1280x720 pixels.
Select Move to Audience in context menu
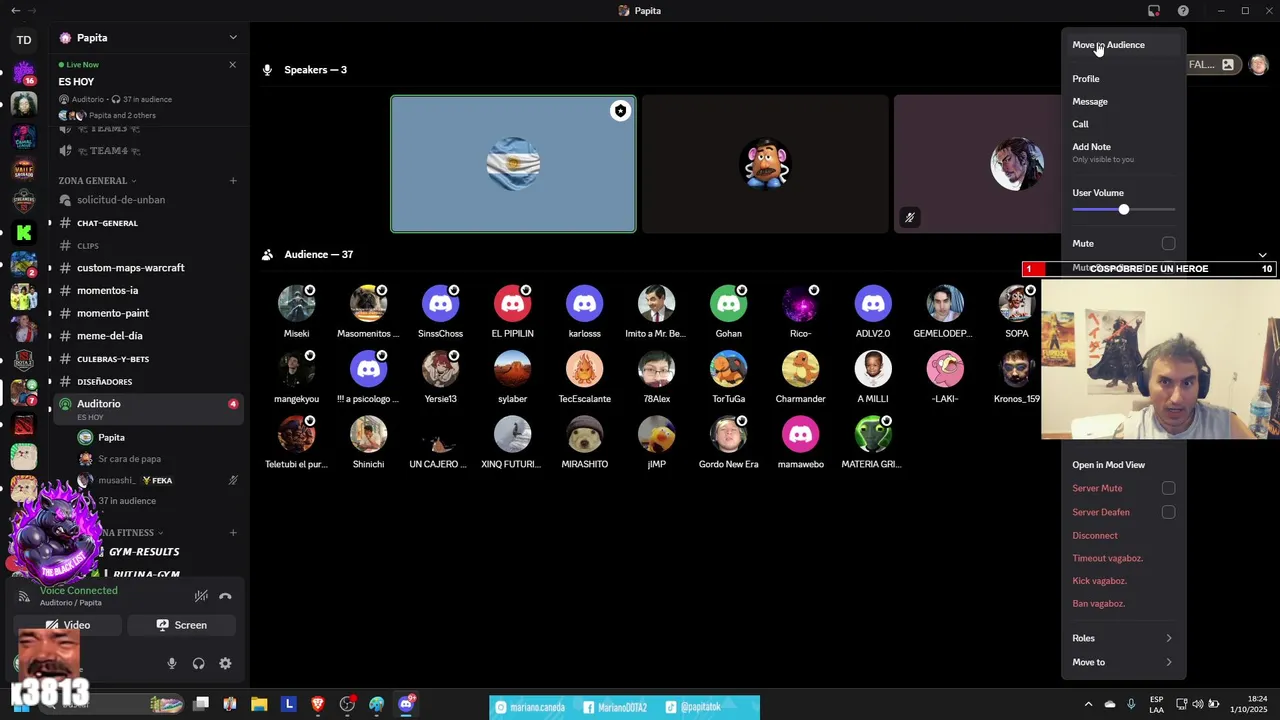[1123, 45]
